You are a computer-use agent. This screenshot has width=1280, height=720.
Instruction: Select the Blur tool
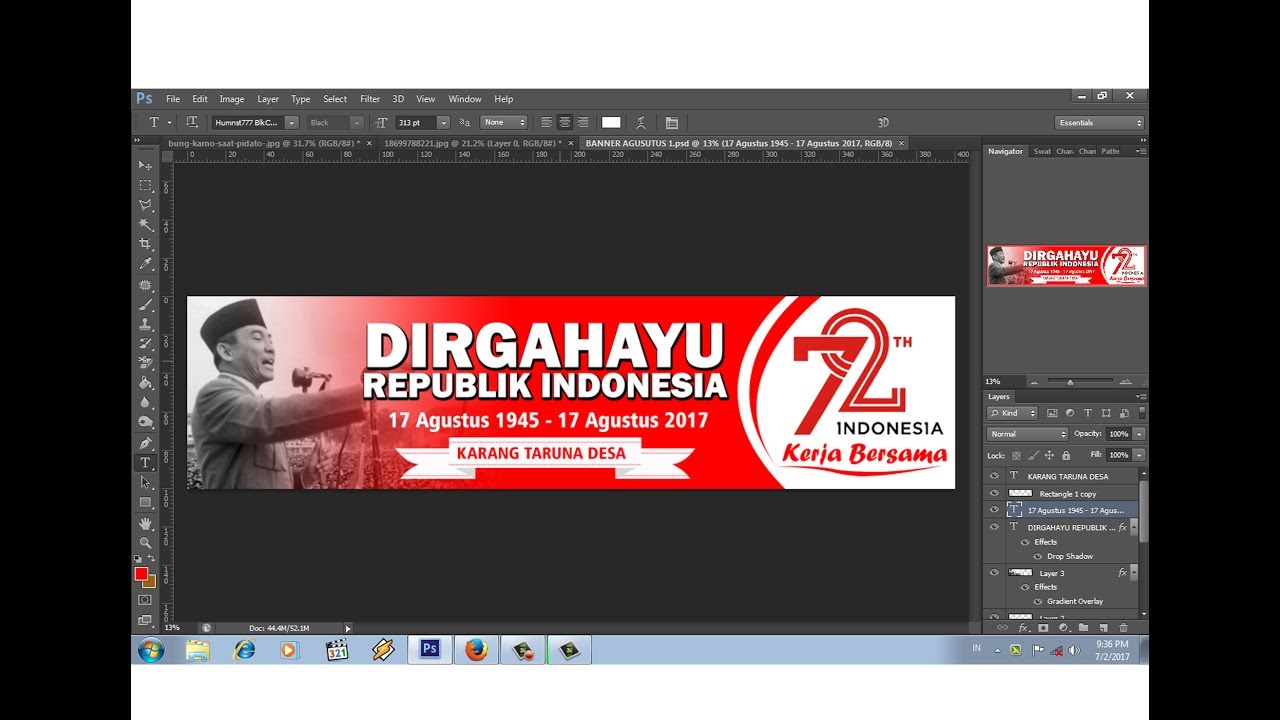tap(145, 402)
